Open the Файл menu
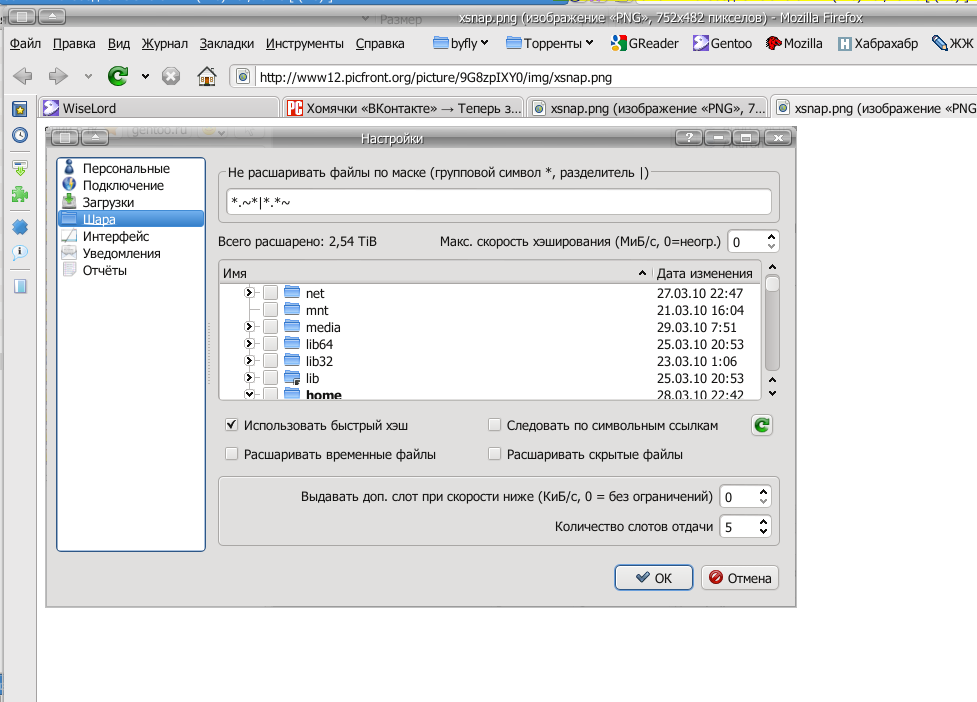977x702 pixels. pos(26,44)
